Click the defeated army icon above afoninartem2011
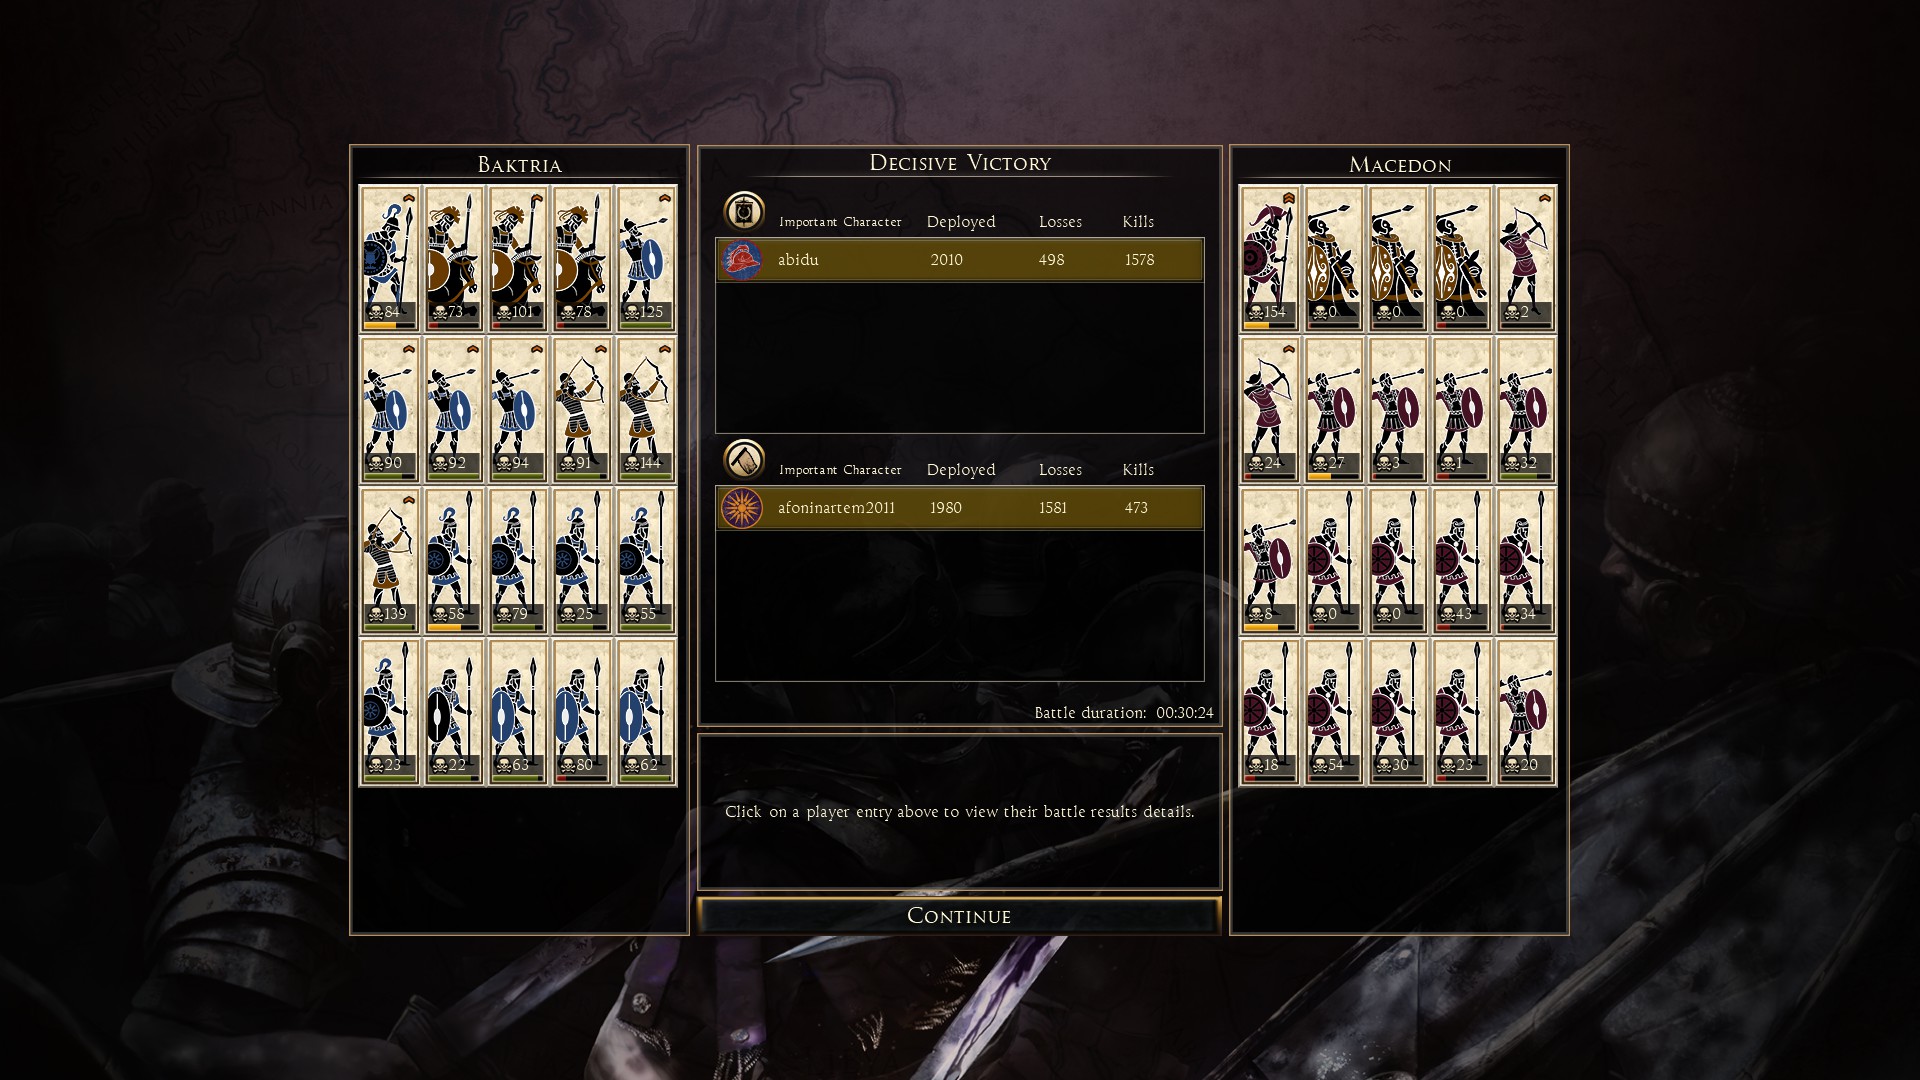Image resolution: width=1920 pixels, height=1080 pixels. coord(744,460)
